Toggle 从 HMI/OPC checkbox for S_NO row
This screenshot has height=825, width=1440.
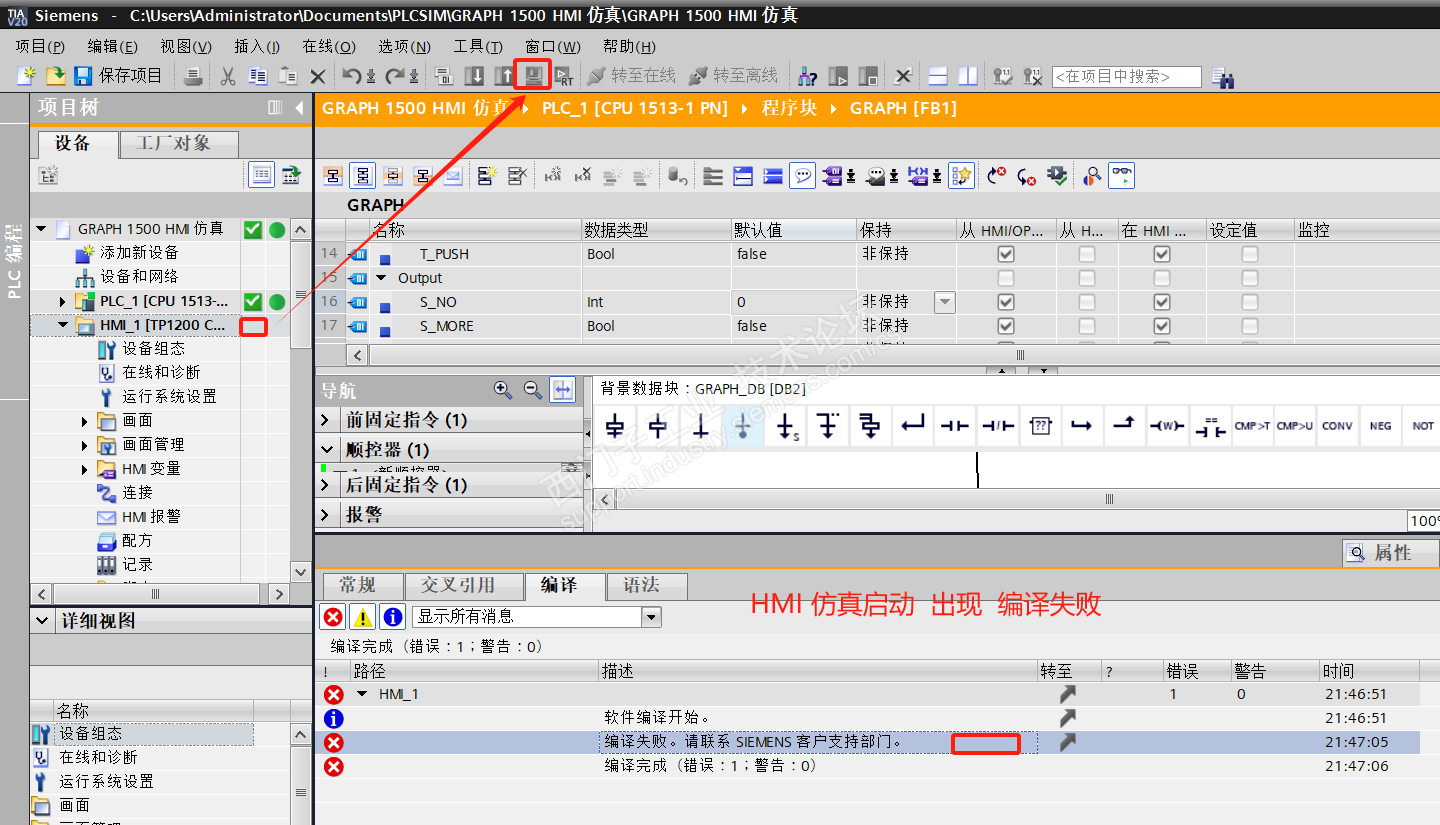[1006, 302]
